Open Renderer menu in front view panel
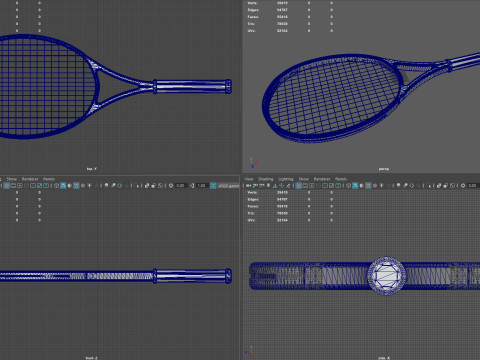Viewport: 480px width, 360px height. [30, 179]
